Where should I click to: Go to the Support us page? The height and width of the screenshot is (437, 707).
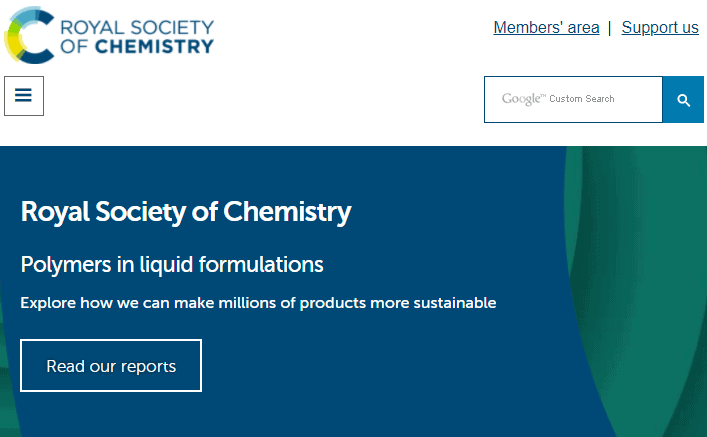click(660, 28)
